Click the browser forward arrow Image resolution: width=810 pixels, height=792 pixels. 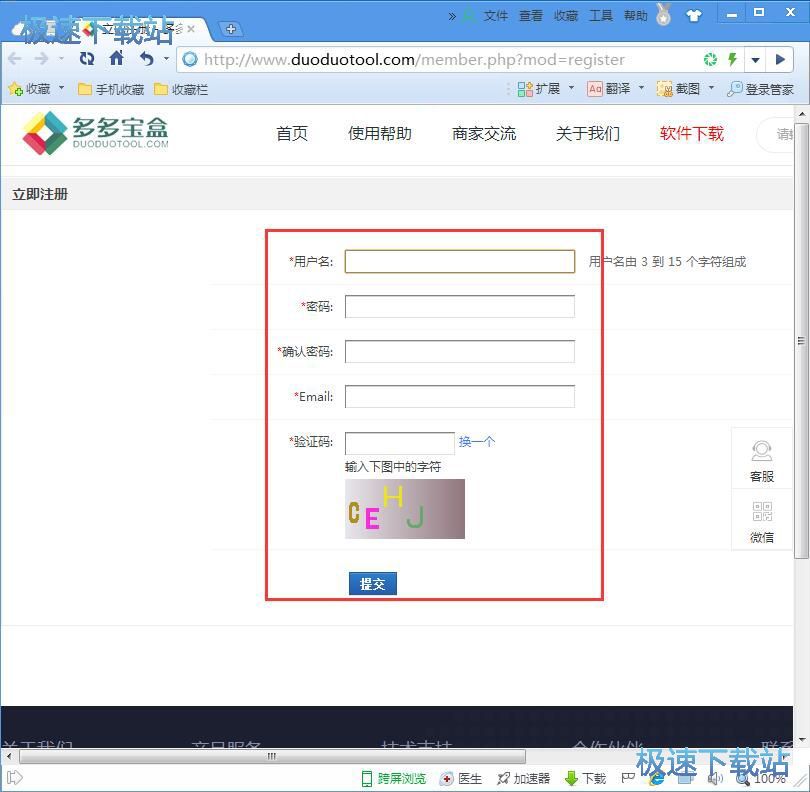point(41,59)
